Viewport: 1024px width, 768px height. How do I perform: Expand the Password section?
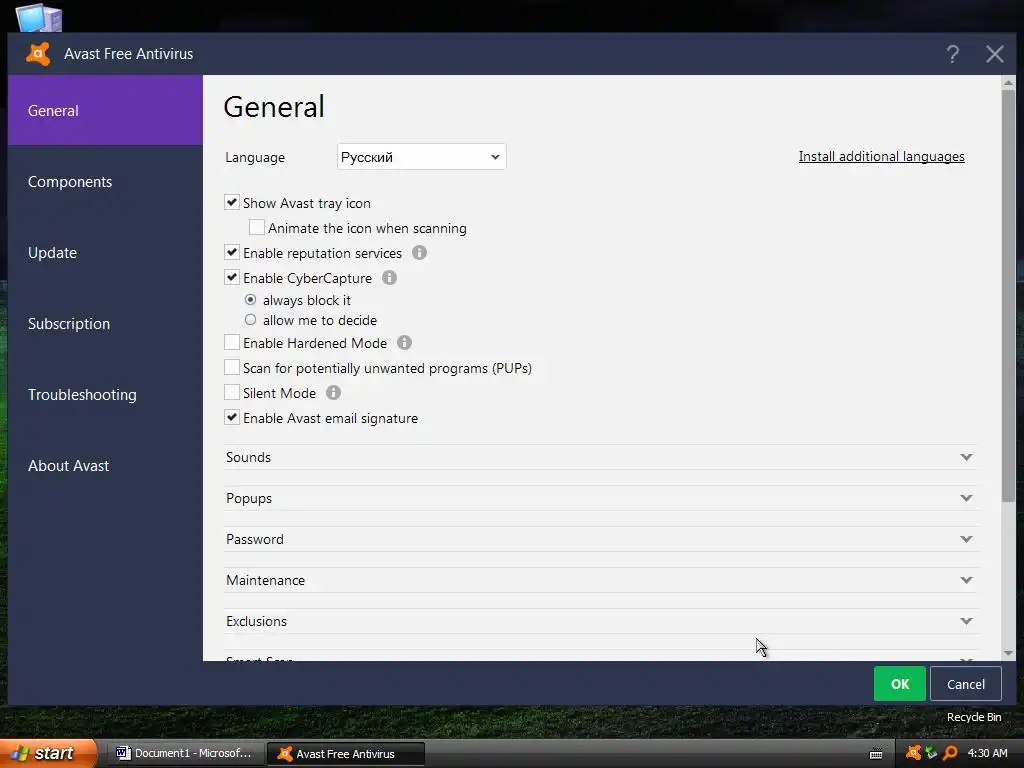(601, 539)
